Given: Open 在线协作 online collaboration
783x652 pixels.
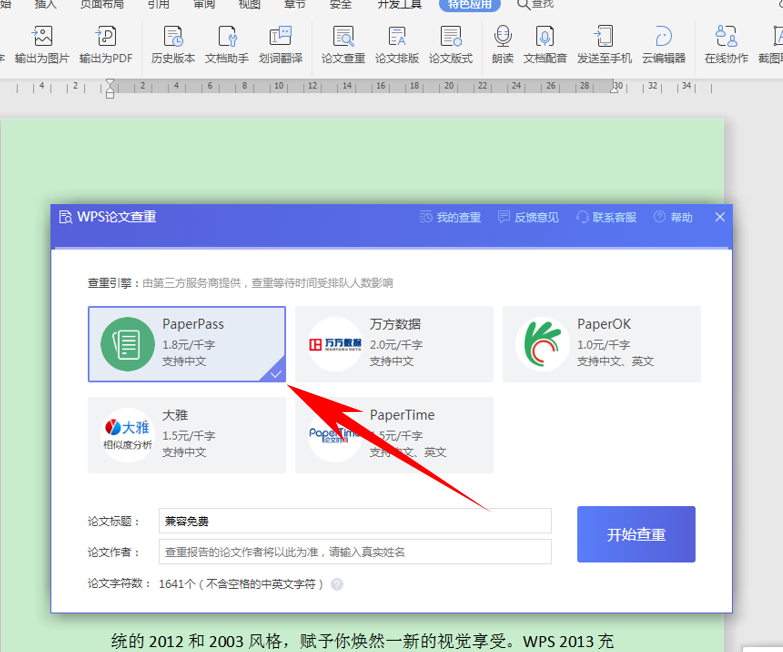Looking at the screenshot, I should [x=727, y=45].
